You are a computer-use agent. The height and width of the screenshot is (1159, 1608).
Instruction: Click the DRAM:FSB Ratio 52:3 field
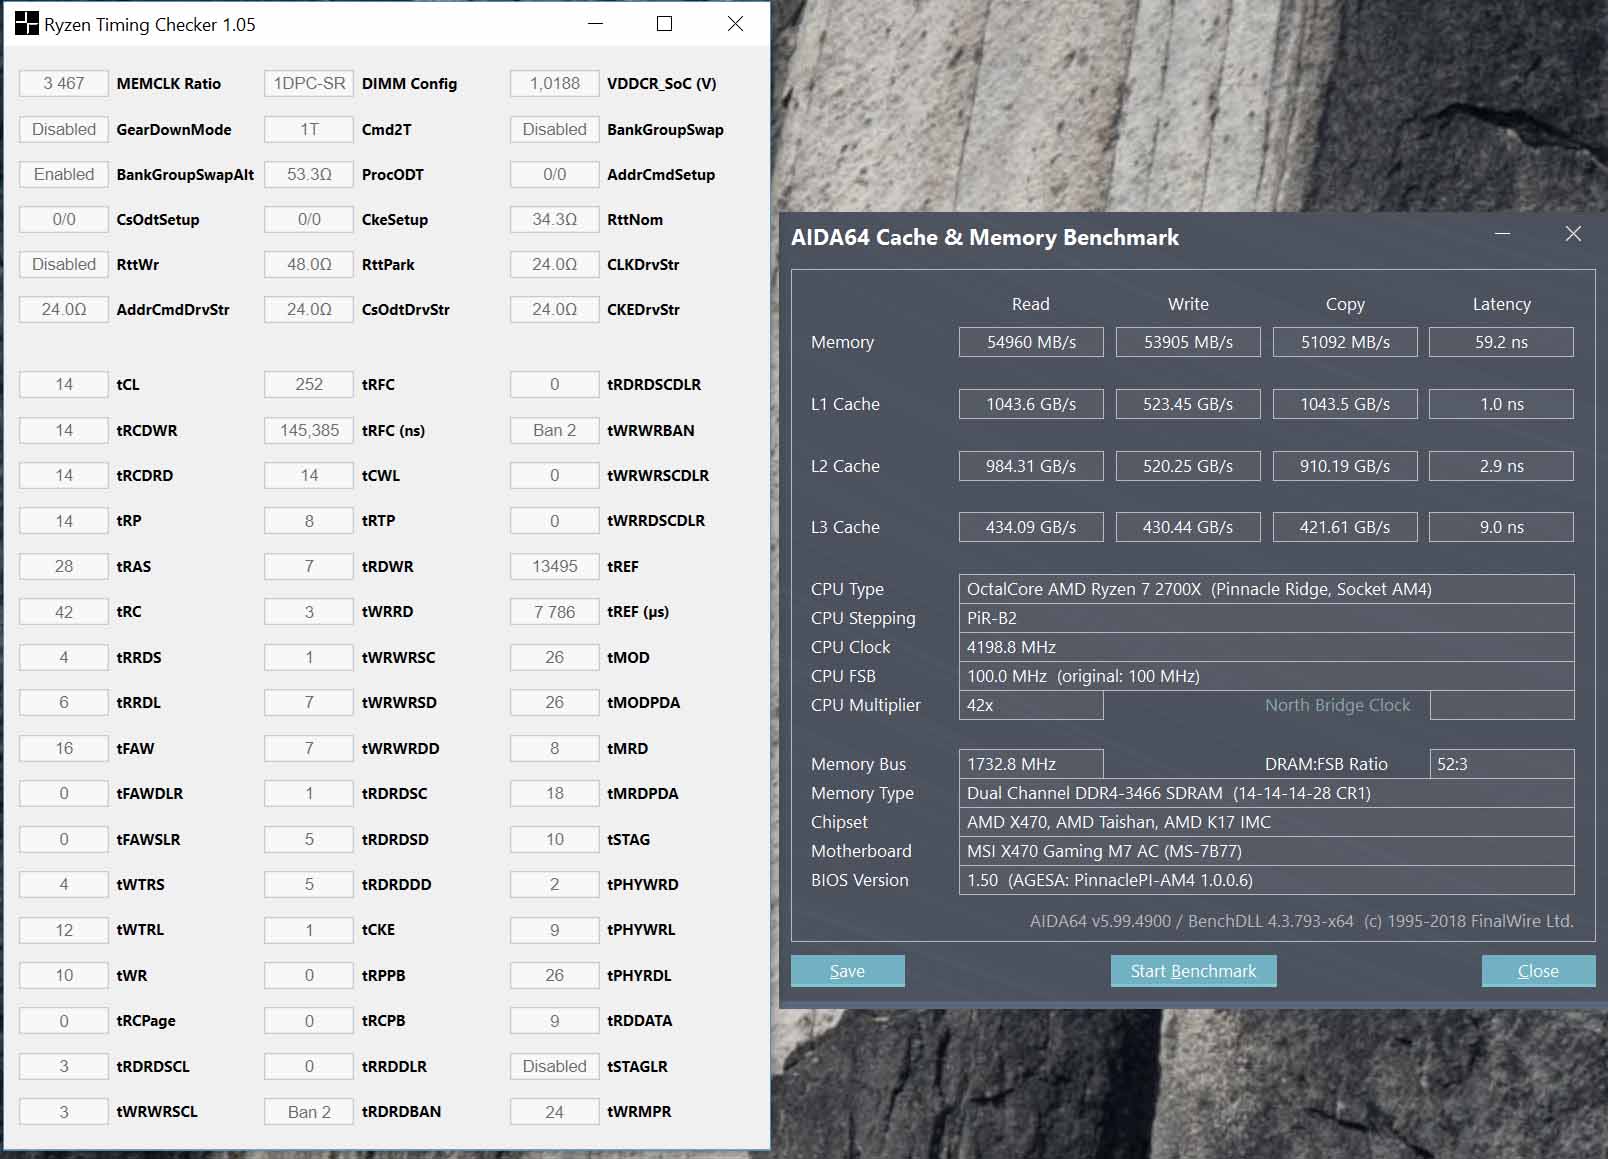1502,764
